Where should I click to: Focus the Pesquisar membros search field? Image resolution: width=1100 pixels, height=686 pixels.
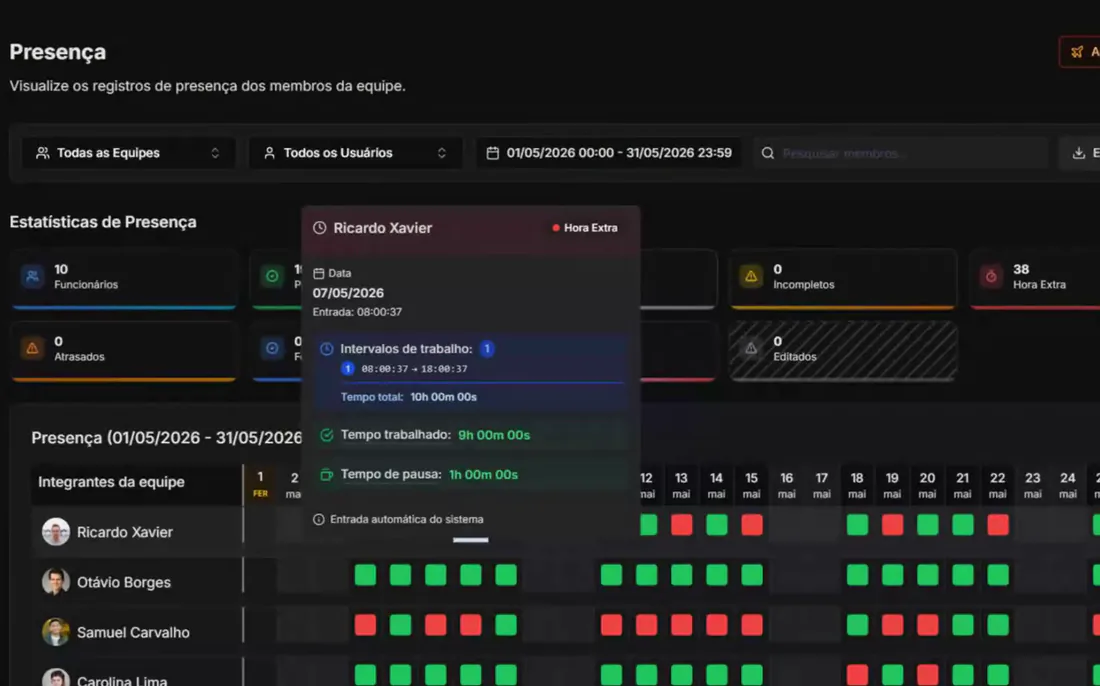point(901,153)
